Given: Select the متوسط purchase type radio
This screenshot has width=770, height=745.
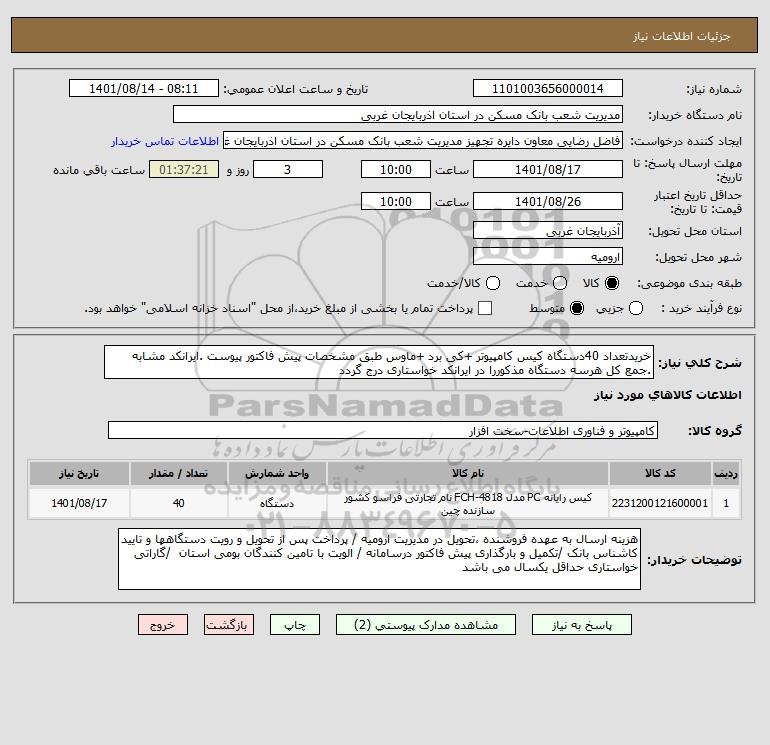Looking at the screenshot, I should pyautogui.click(x=577, y=308).
